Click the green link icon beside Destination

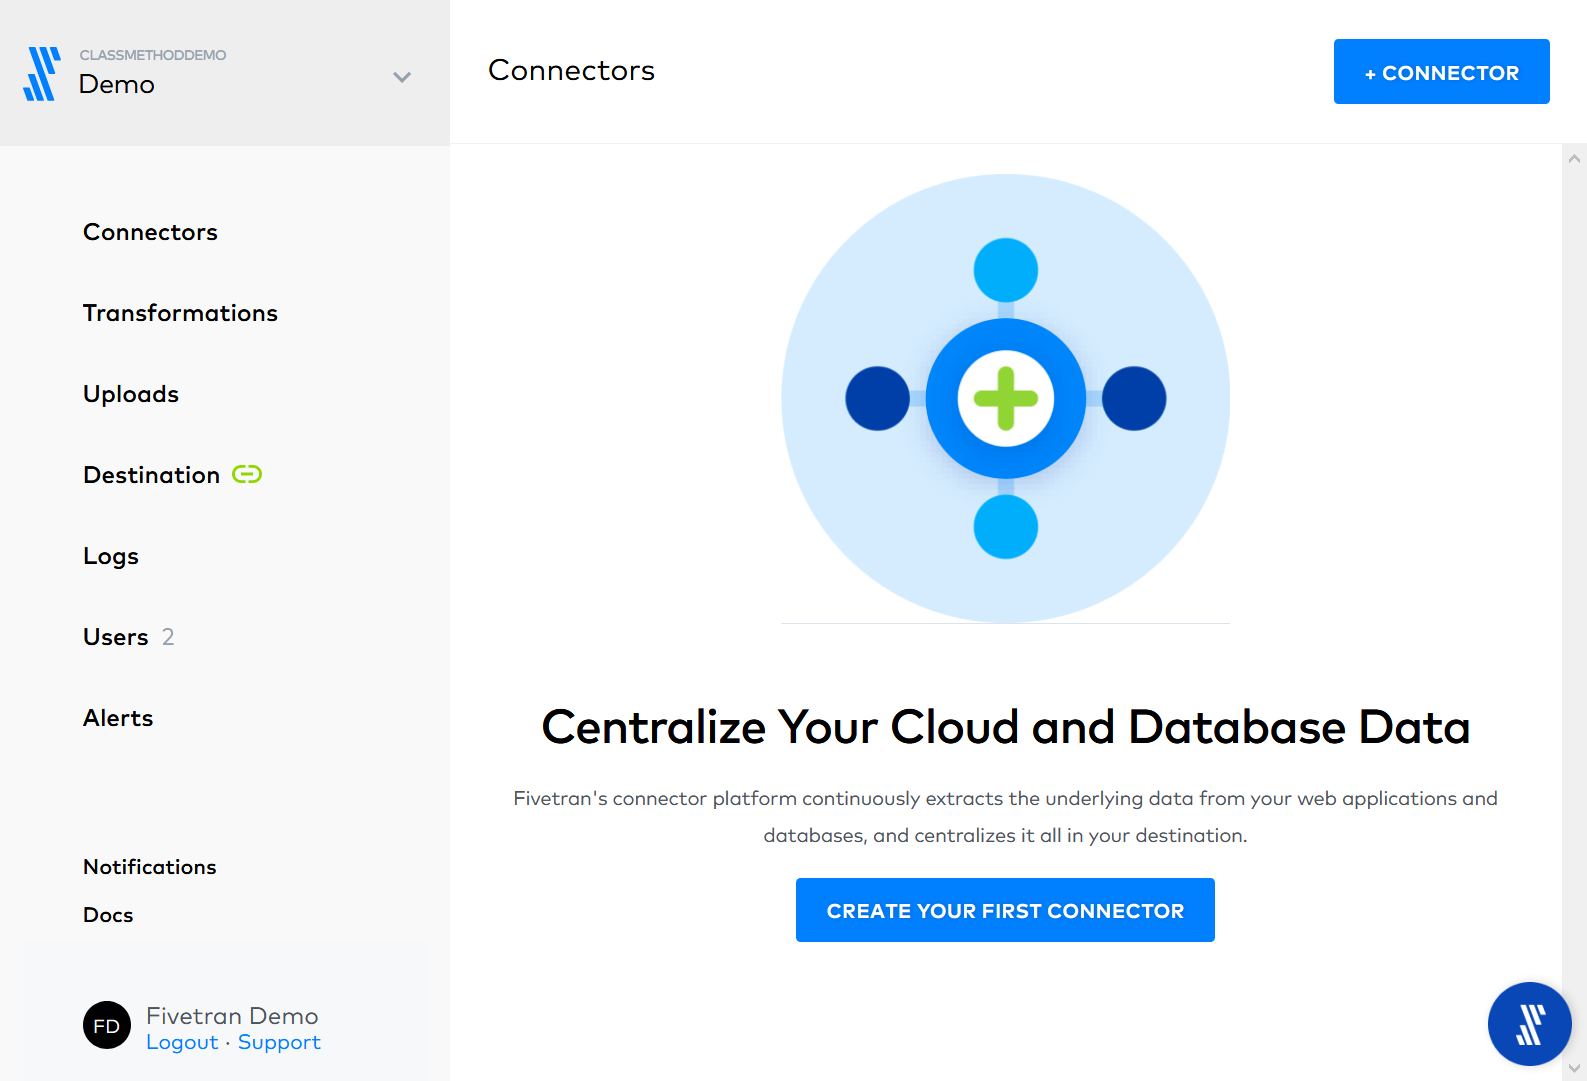pyautogui.click(x=247, y=474)
